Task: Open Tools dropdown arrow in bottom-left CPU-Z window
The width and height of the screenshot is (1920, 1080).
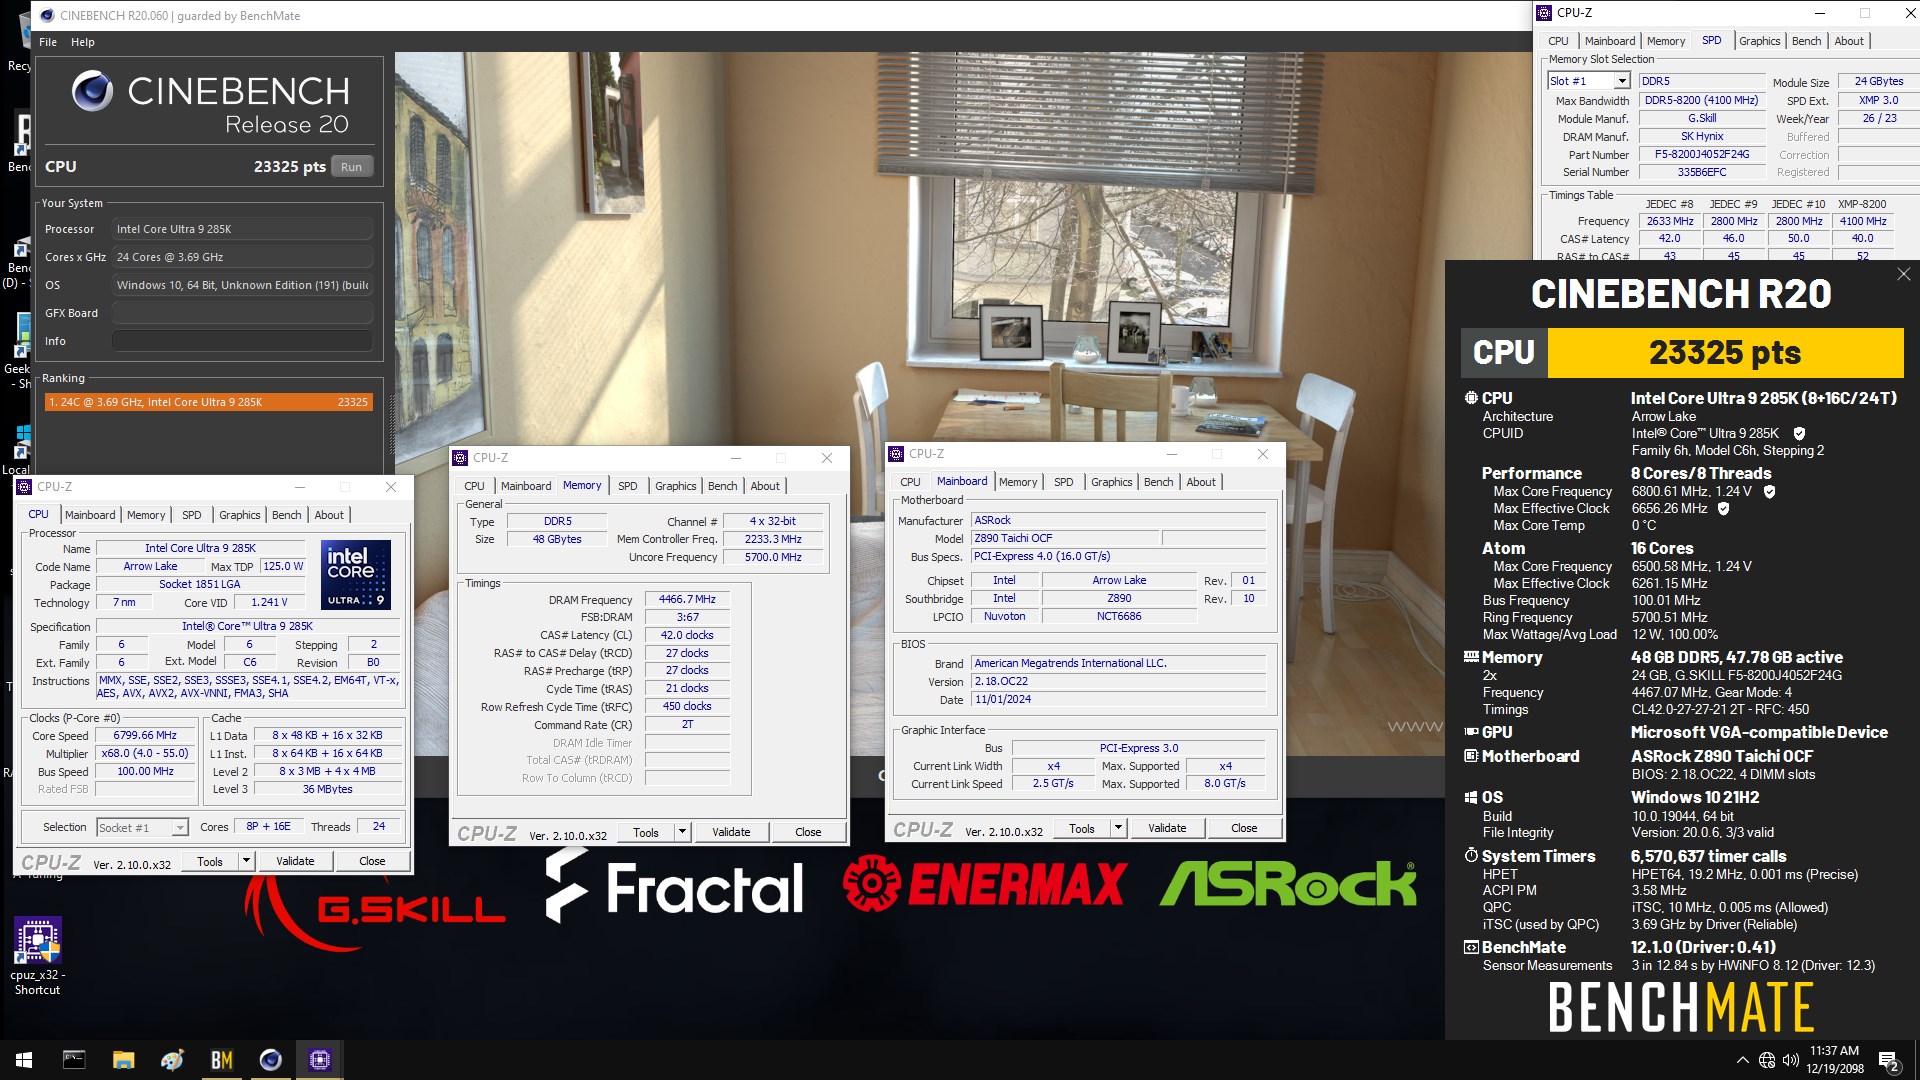Action: 246,861
